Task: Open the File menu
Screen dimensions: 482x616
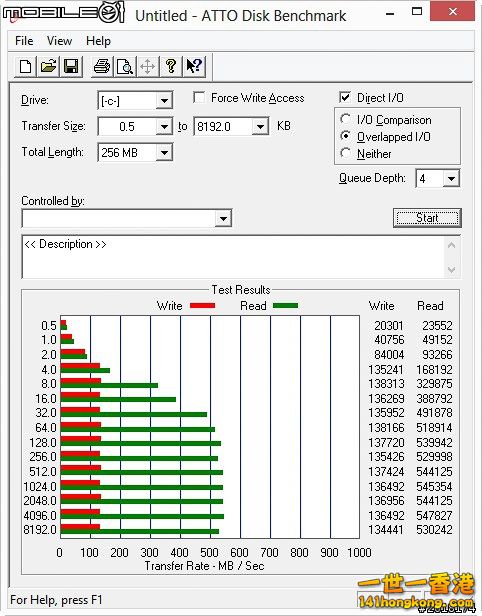Action: coord(24,40)
